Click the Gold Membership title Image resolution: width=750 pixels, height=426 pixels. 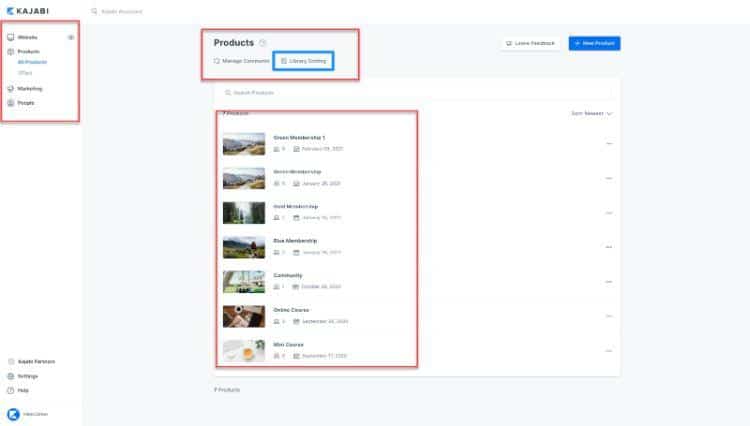(x=296, y=207)
